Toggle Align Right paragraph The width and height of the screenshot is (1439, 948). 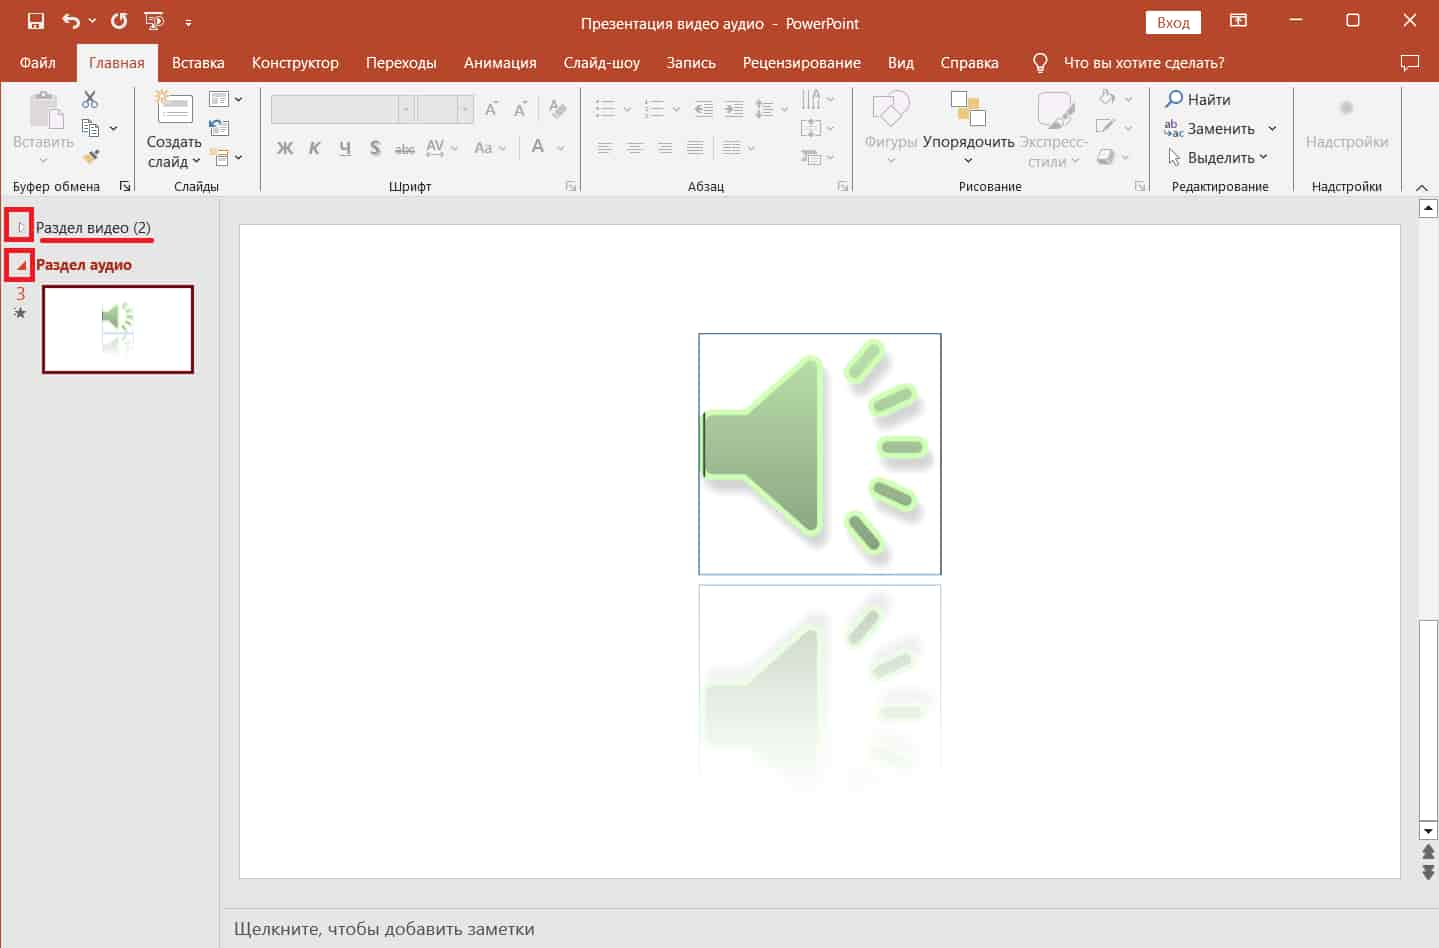tap(665, 148)
